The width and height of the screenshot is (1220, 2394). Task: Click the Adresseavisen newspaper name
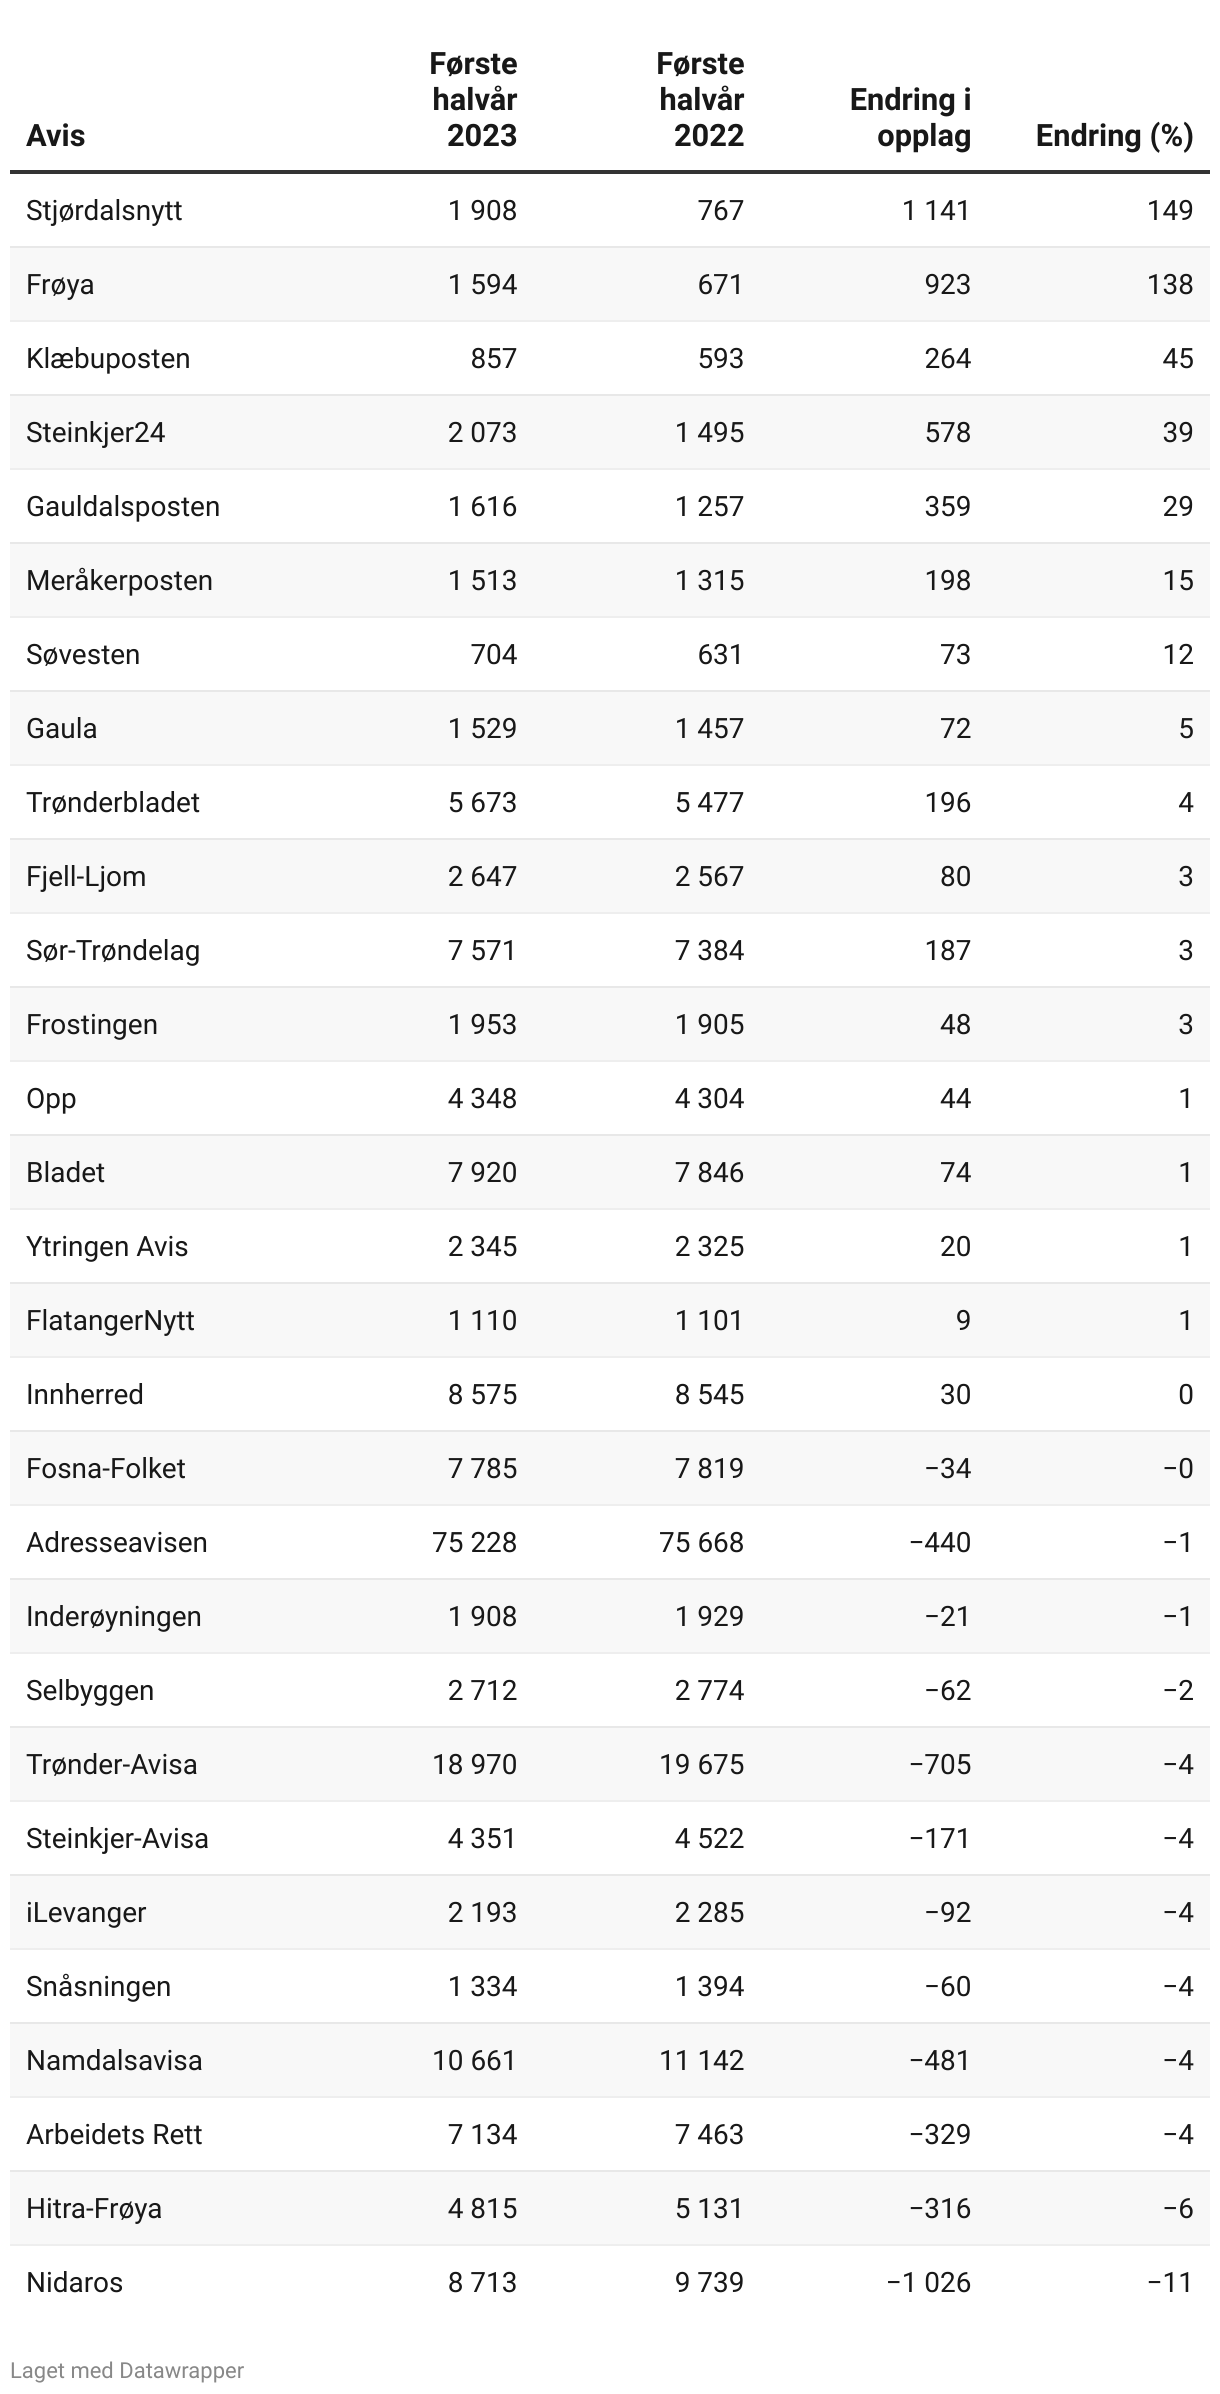click(x=117, y=1543)
